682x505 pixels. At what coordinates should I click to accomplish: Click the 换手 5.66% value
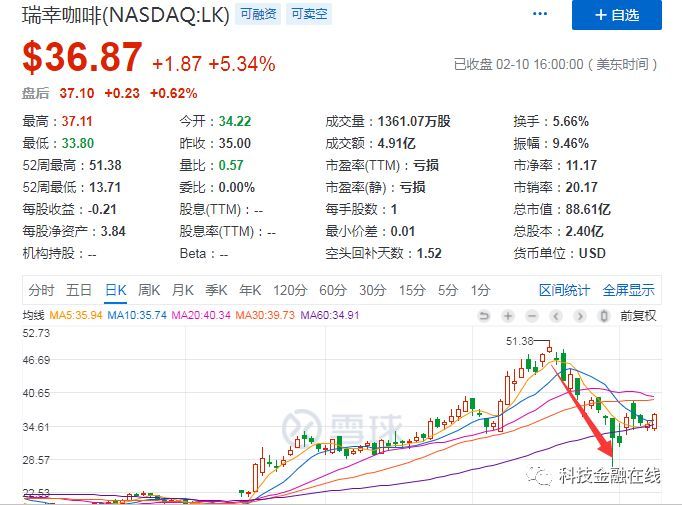click(x=571, y=121)
